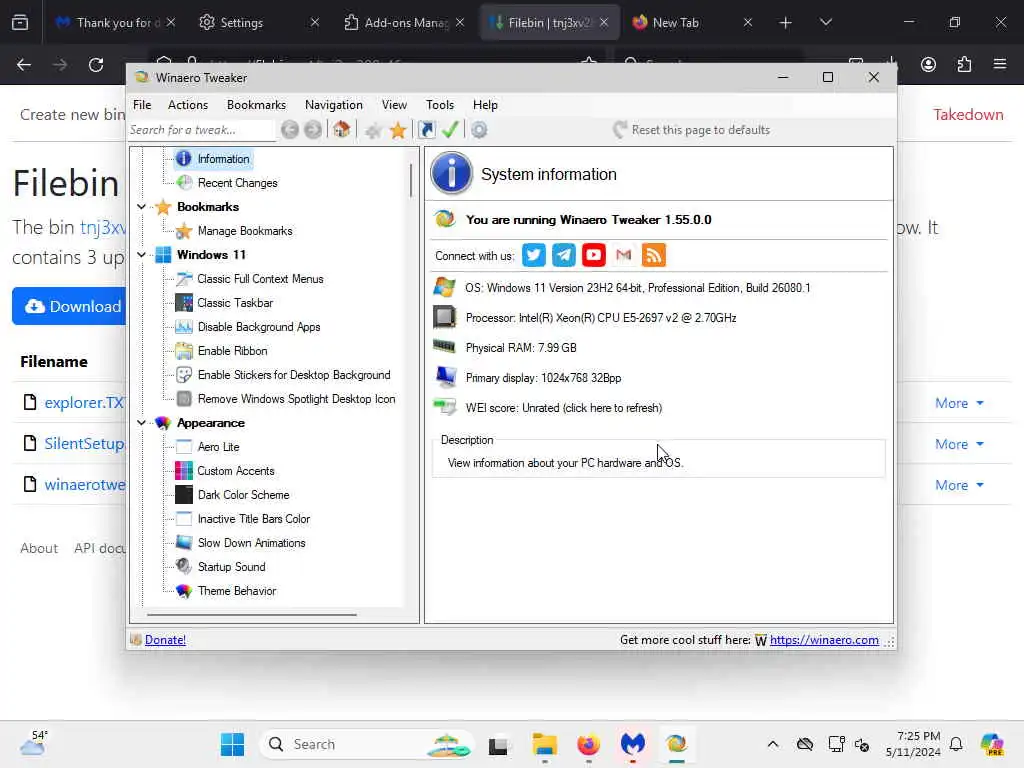1024x768 pixels.
Task: Select Enable Ribbon tweak
Action: (x=232, y=351)
